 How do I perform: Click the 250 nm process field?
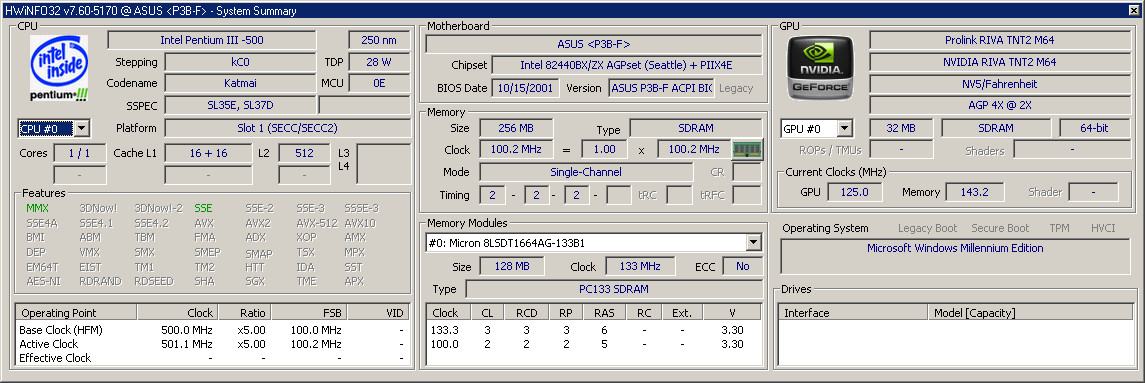click(x=379, y=40)
